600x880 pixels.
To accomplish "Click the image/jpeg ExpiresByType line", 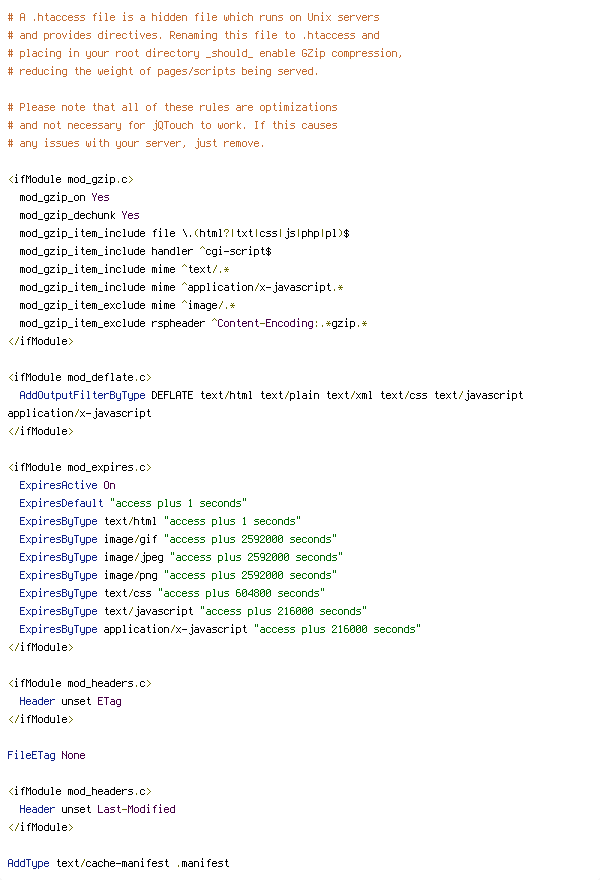I will pyautogui.click(x=181, y=557).
